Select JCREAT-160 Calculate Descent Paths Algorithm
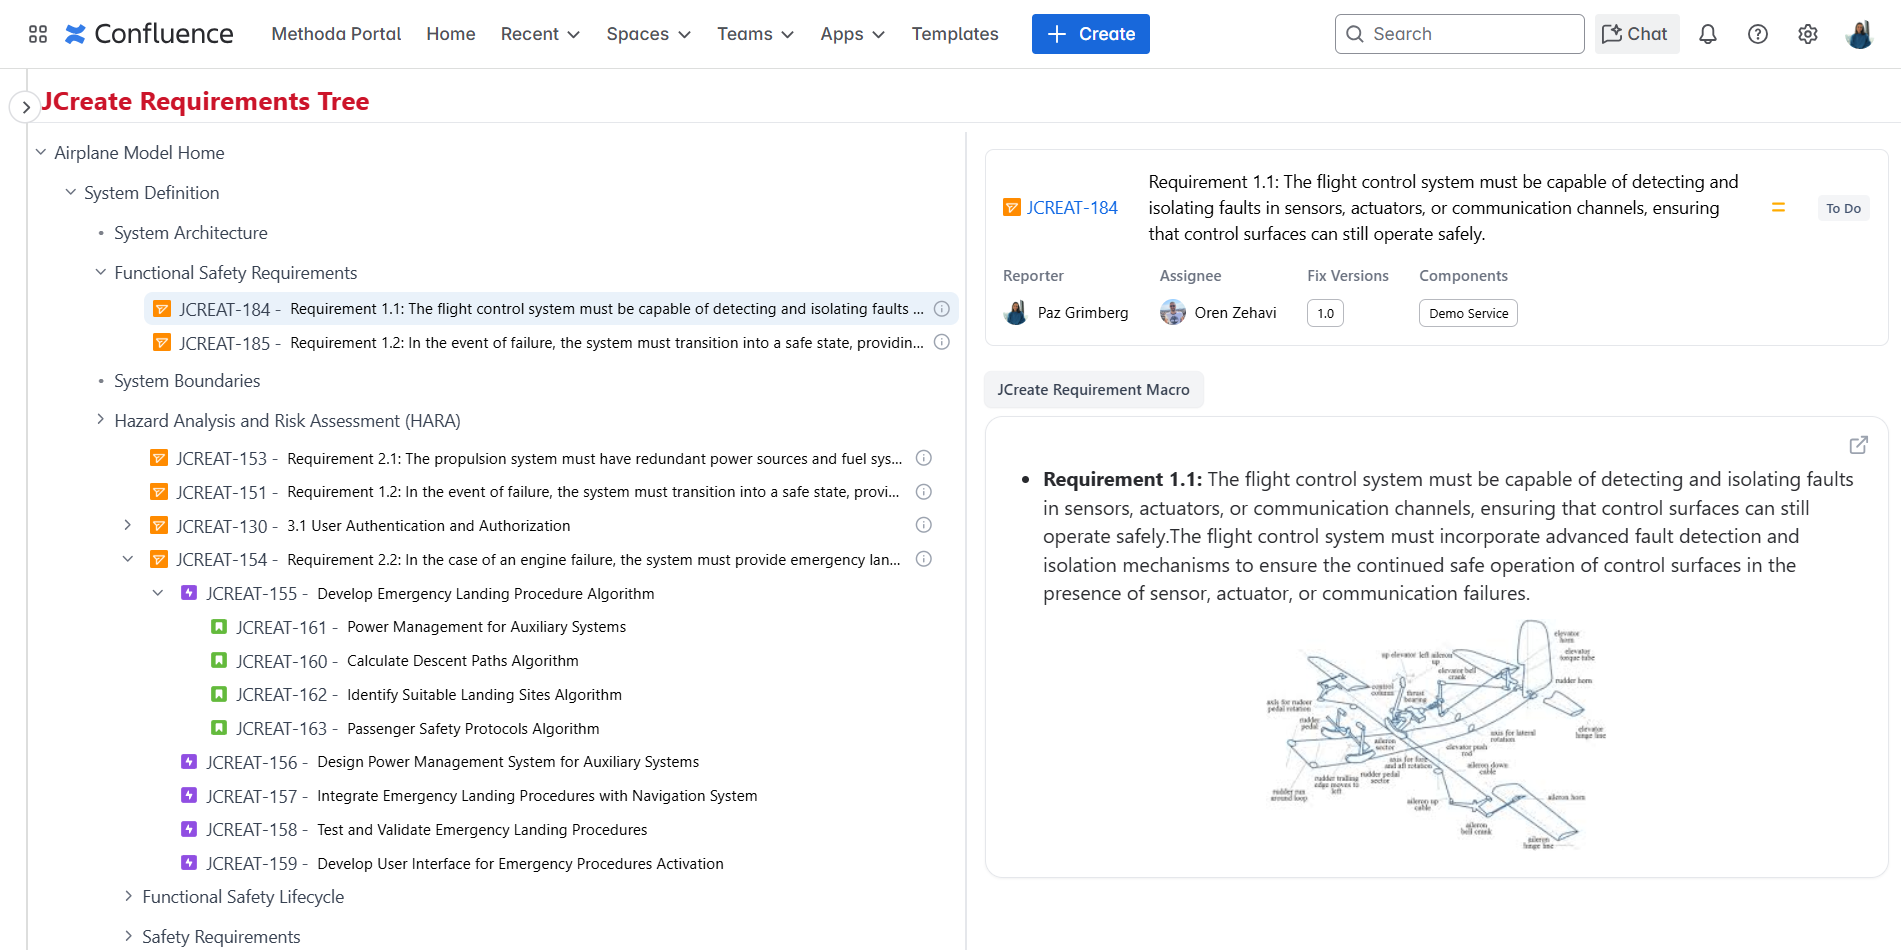Image resolution: width=1901 pixels, height=950 pixels. [407, 661]
